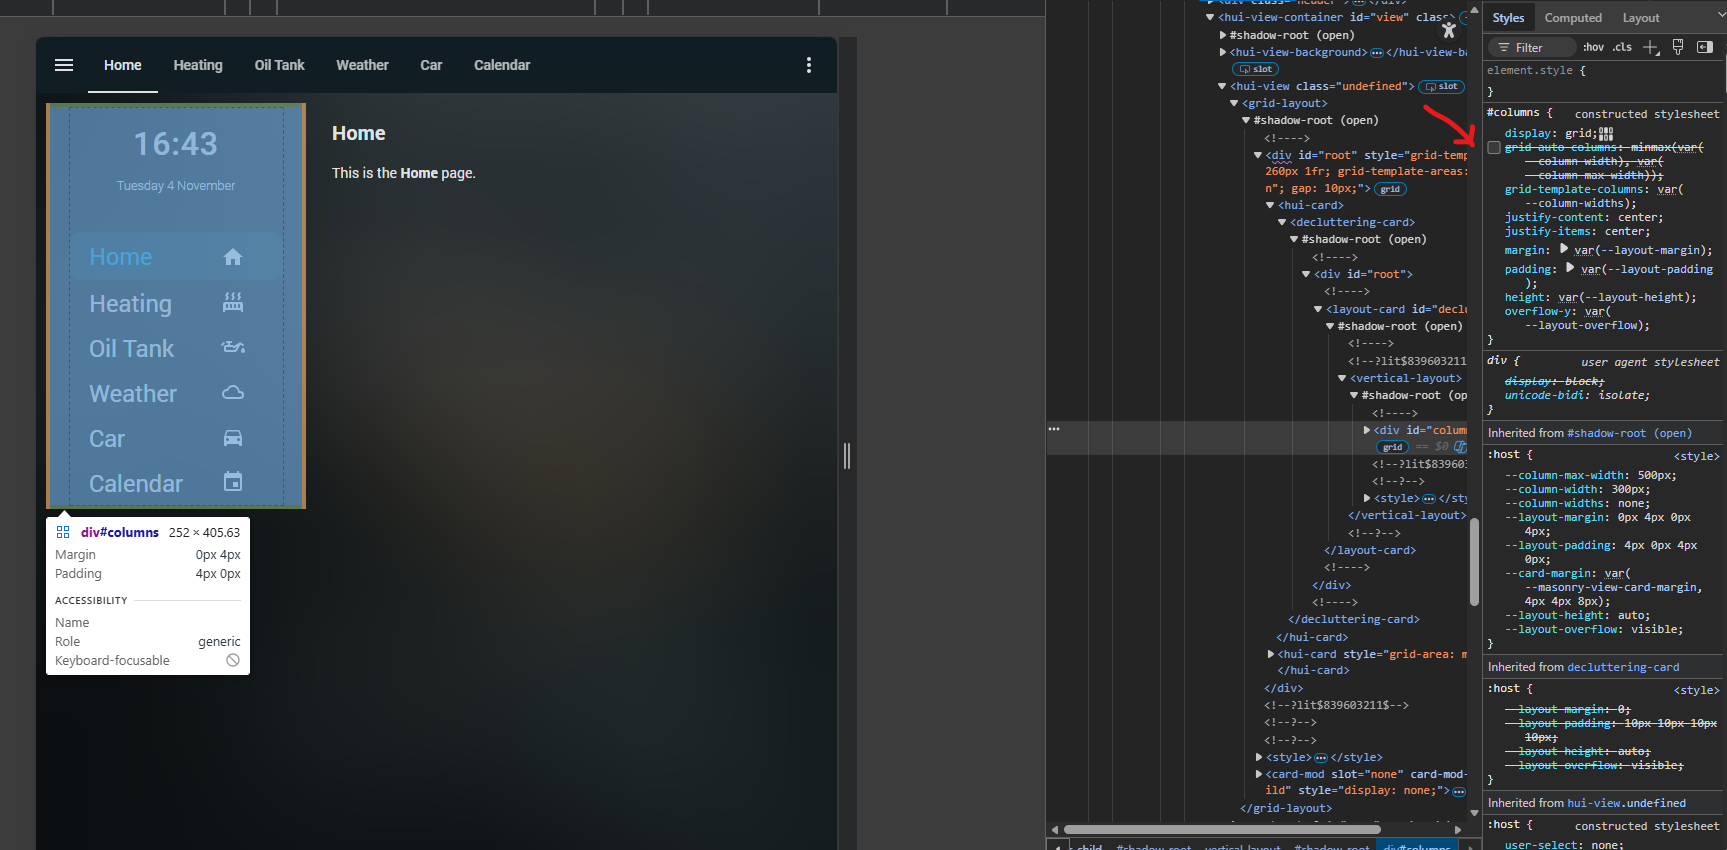
Task: Click the oil can icon beside Oil Tank
Action: point(233,348)
